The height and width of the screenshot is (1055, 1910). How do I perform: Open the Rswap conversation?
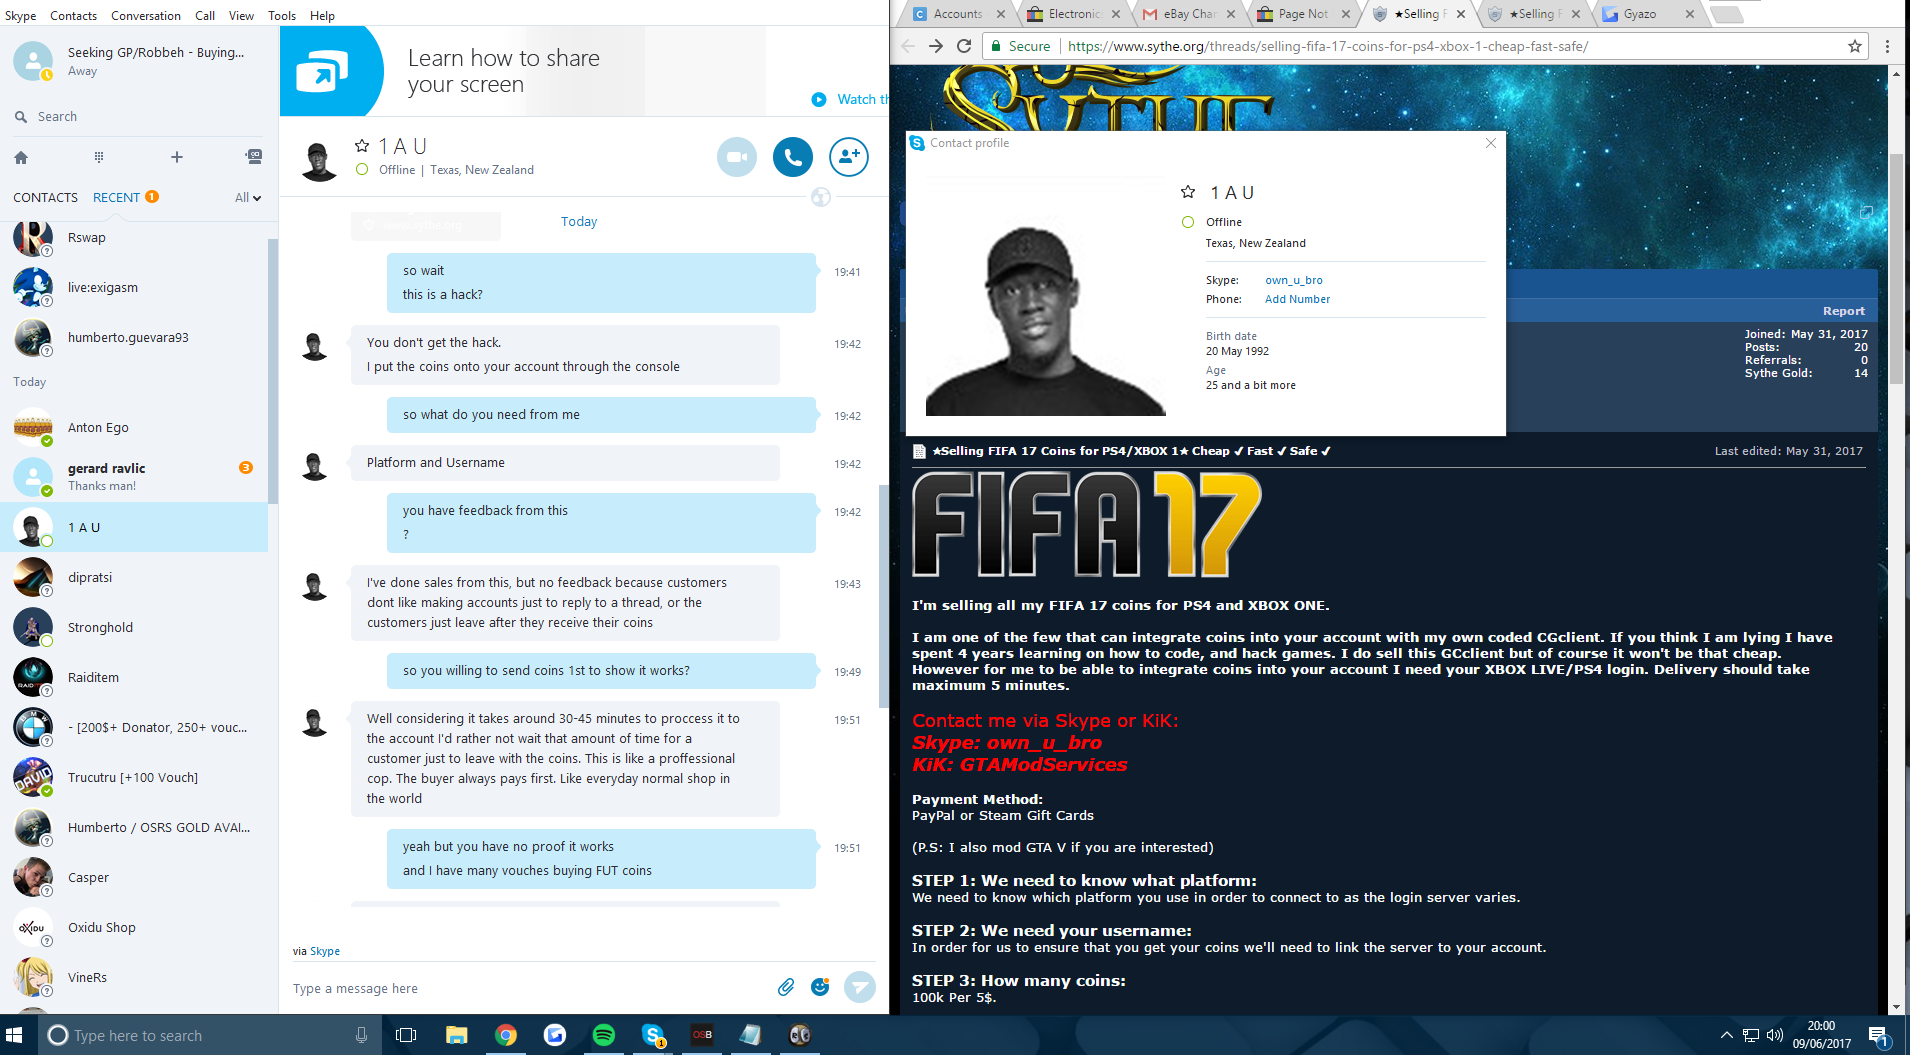click(x=134, y=237)
